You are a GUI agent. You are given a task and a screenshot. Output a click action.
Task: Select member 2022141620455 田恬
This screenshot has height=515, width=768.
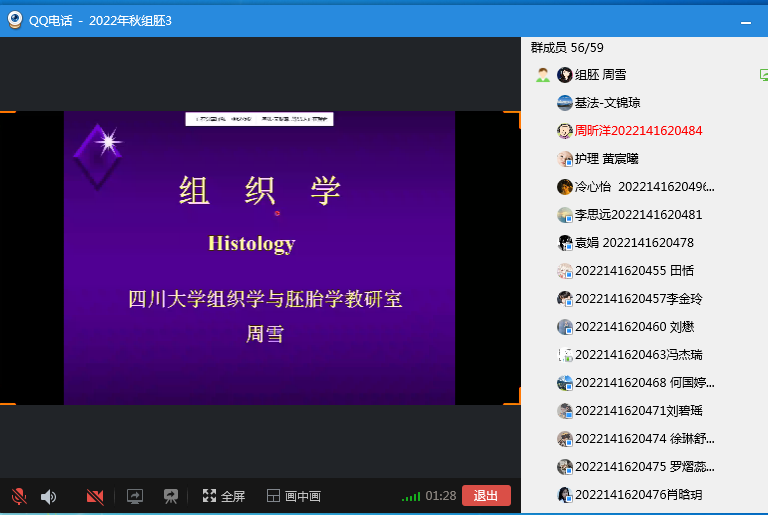(634, 271)
